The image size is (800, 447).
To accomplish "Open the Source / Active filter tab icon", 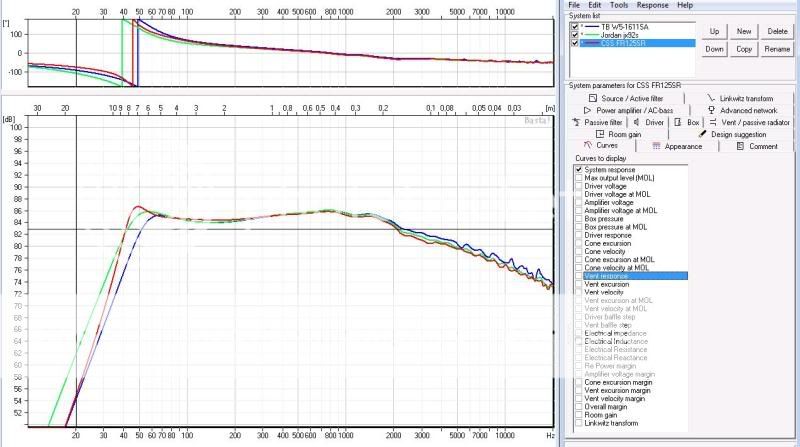I will [x=594, y=98].
